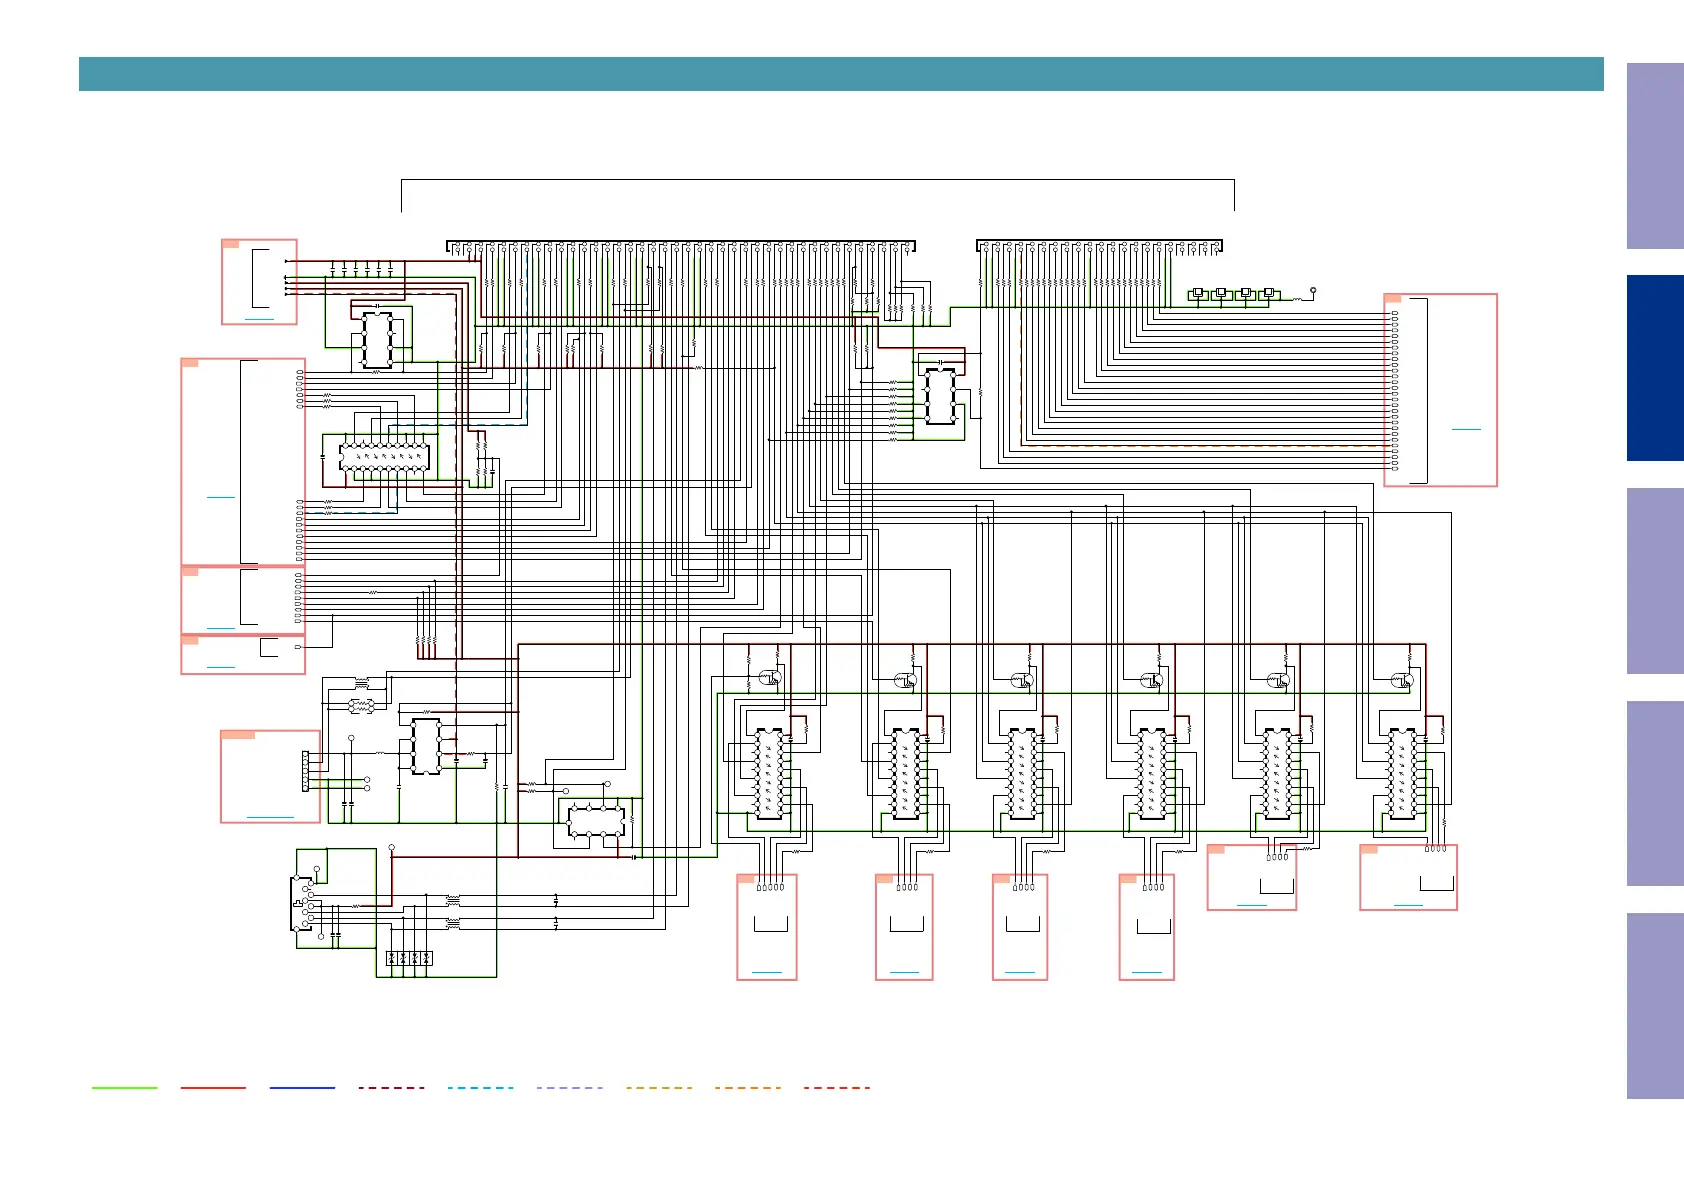Open the dark blue side tab
1684x1191 pixels.
point(1654,368)
